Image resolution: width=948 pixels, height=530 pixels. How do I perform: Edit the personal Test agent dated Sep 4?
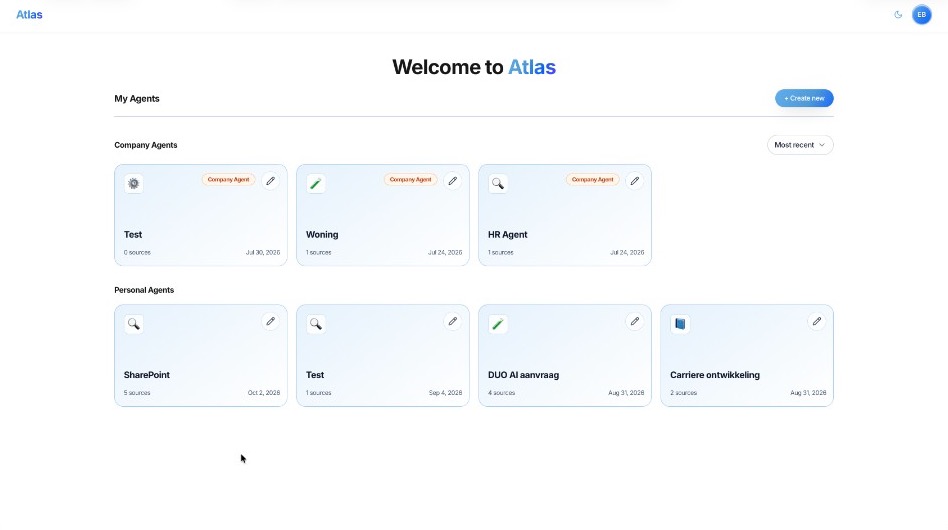tap(452, 321)
